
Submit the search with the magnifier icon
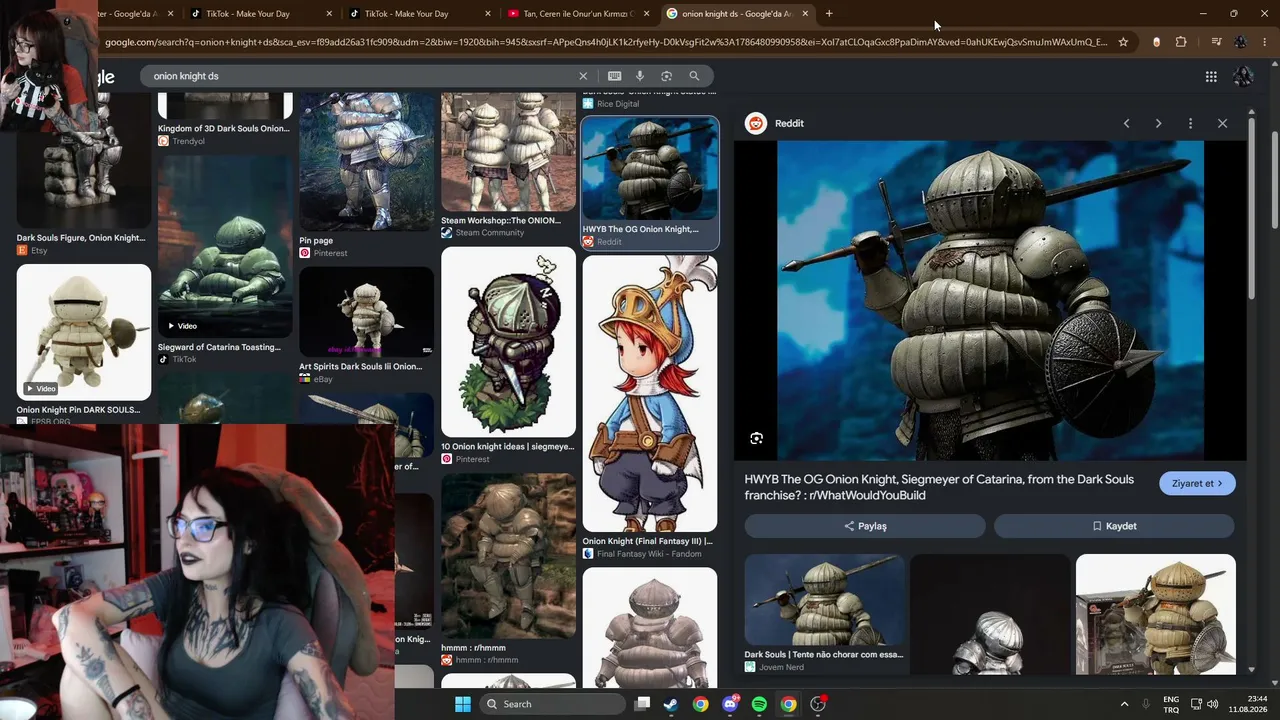click(x=694, y=76)
